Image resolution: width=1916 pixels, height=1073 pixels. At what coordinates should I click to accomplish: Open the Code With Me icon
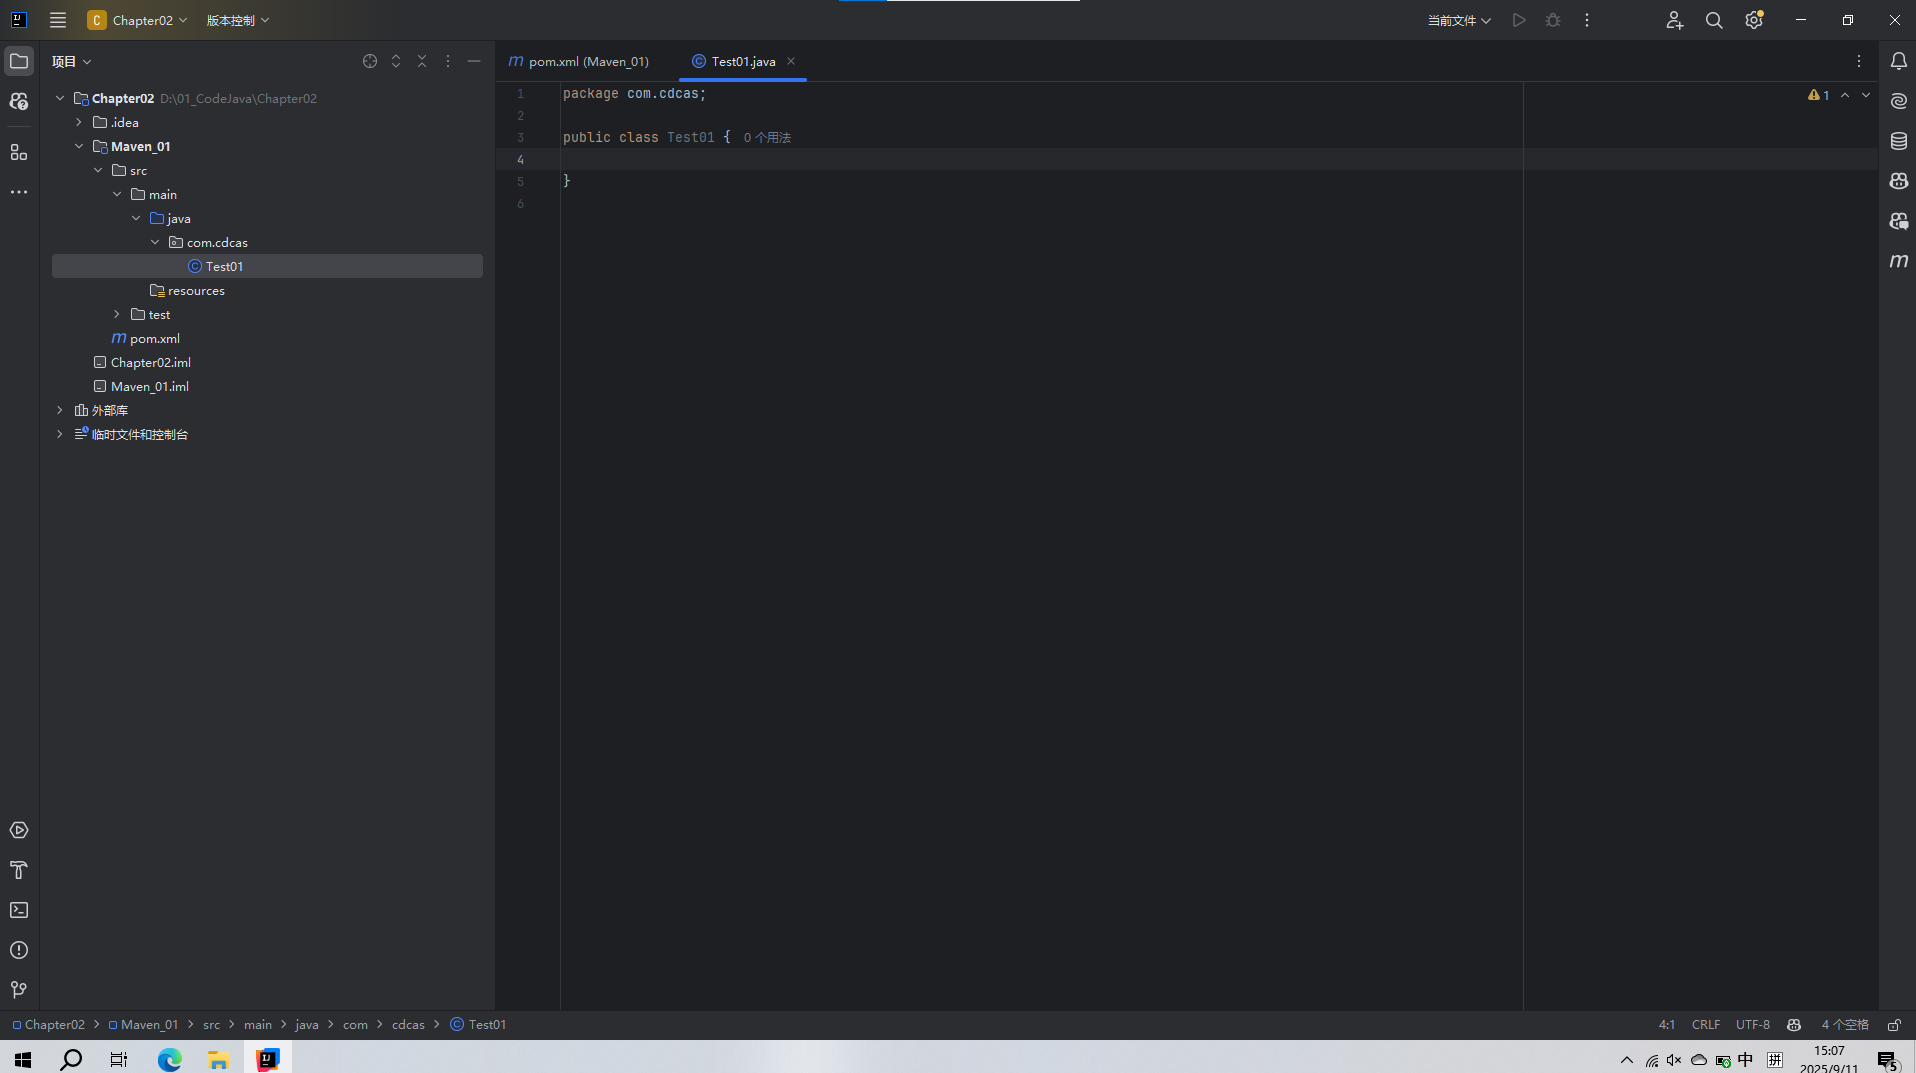pos(1674,20)
